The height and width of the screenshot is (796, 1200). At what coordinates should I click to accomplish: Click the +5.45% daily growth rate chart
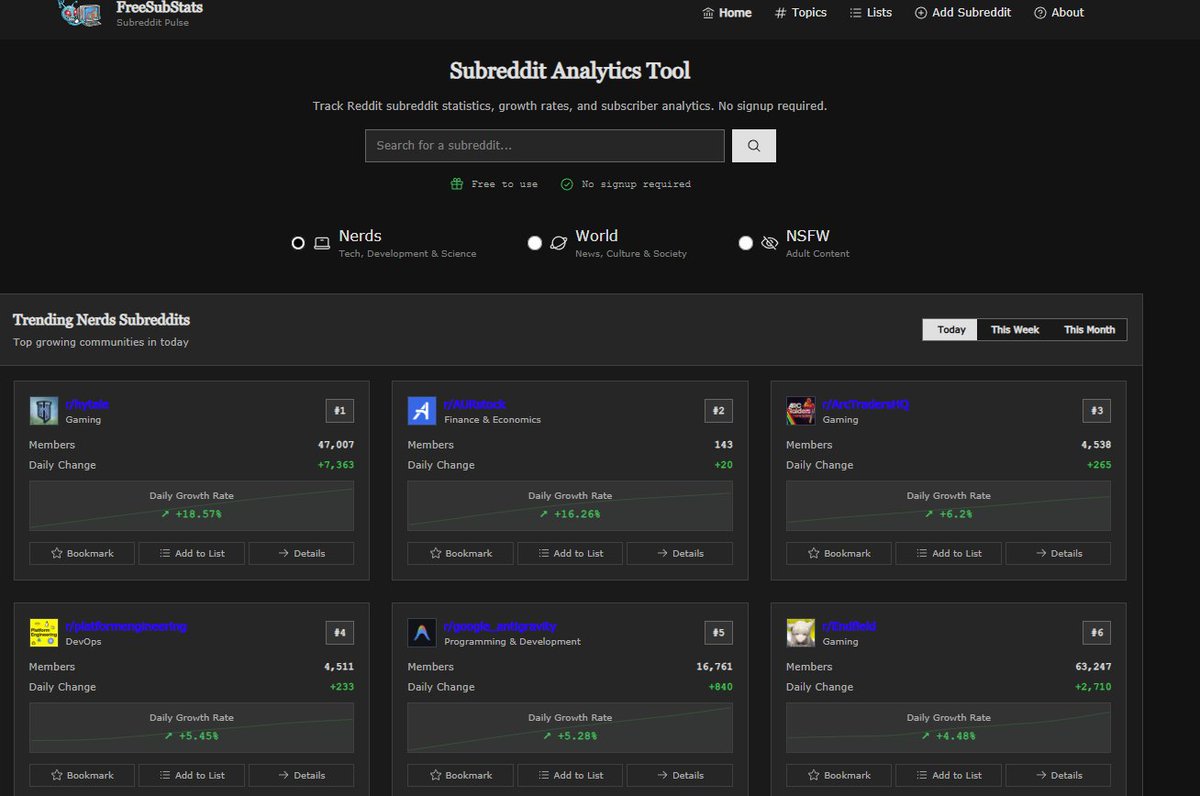tap(191, 727)
